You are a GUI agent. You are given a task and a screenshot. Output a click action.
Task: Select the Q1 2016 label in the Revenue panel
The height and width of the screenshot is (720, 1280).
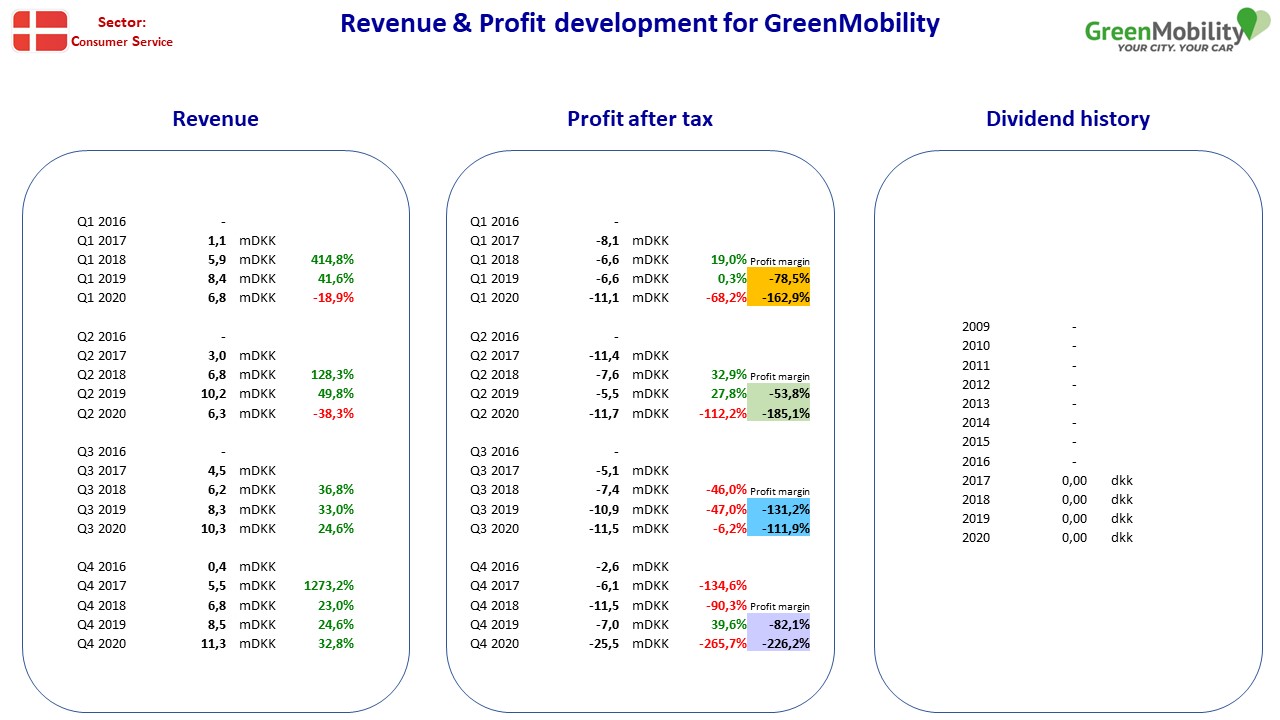102,222
